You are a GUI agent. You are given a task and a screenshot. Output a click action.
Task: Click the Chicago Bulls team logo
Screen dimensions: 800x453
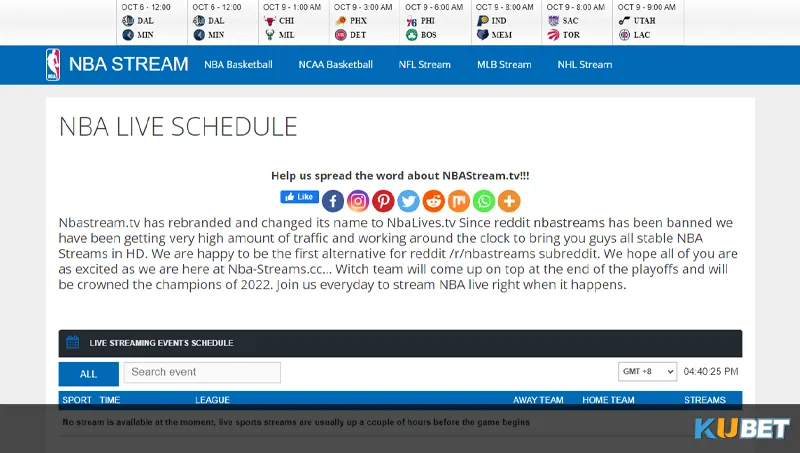pyautogui.click(x=270, y=21)
